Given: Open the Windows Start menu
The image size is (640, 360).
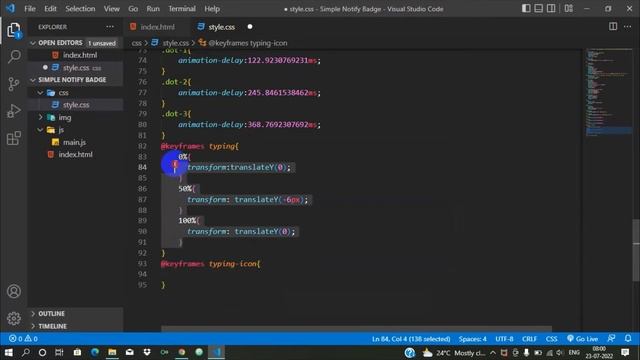Looking at the screenshot, I should point(8,352).
